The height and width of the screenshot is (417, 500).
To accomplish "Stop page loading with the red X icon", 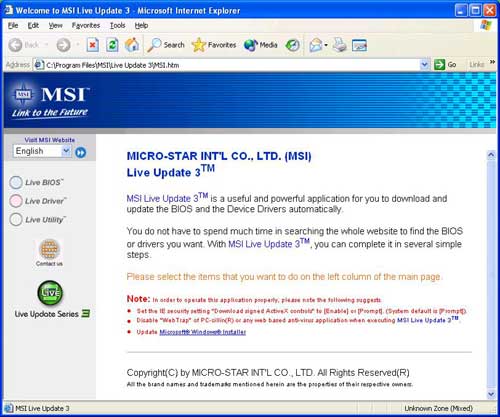I will tap(92, 45).
